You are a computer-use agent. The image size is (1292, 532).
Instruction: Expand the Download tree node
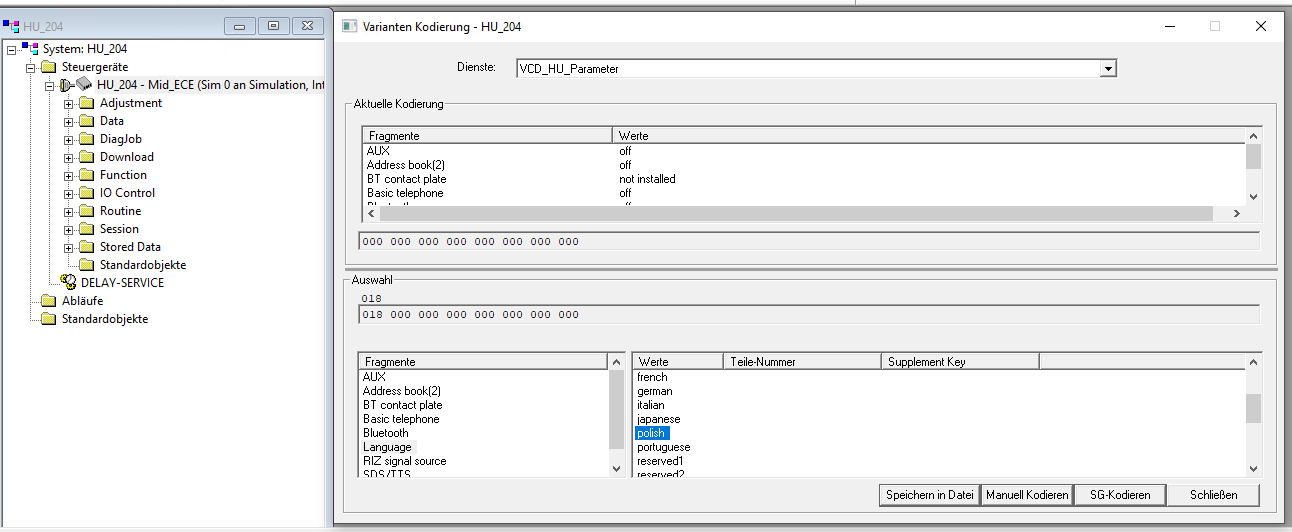68,157
